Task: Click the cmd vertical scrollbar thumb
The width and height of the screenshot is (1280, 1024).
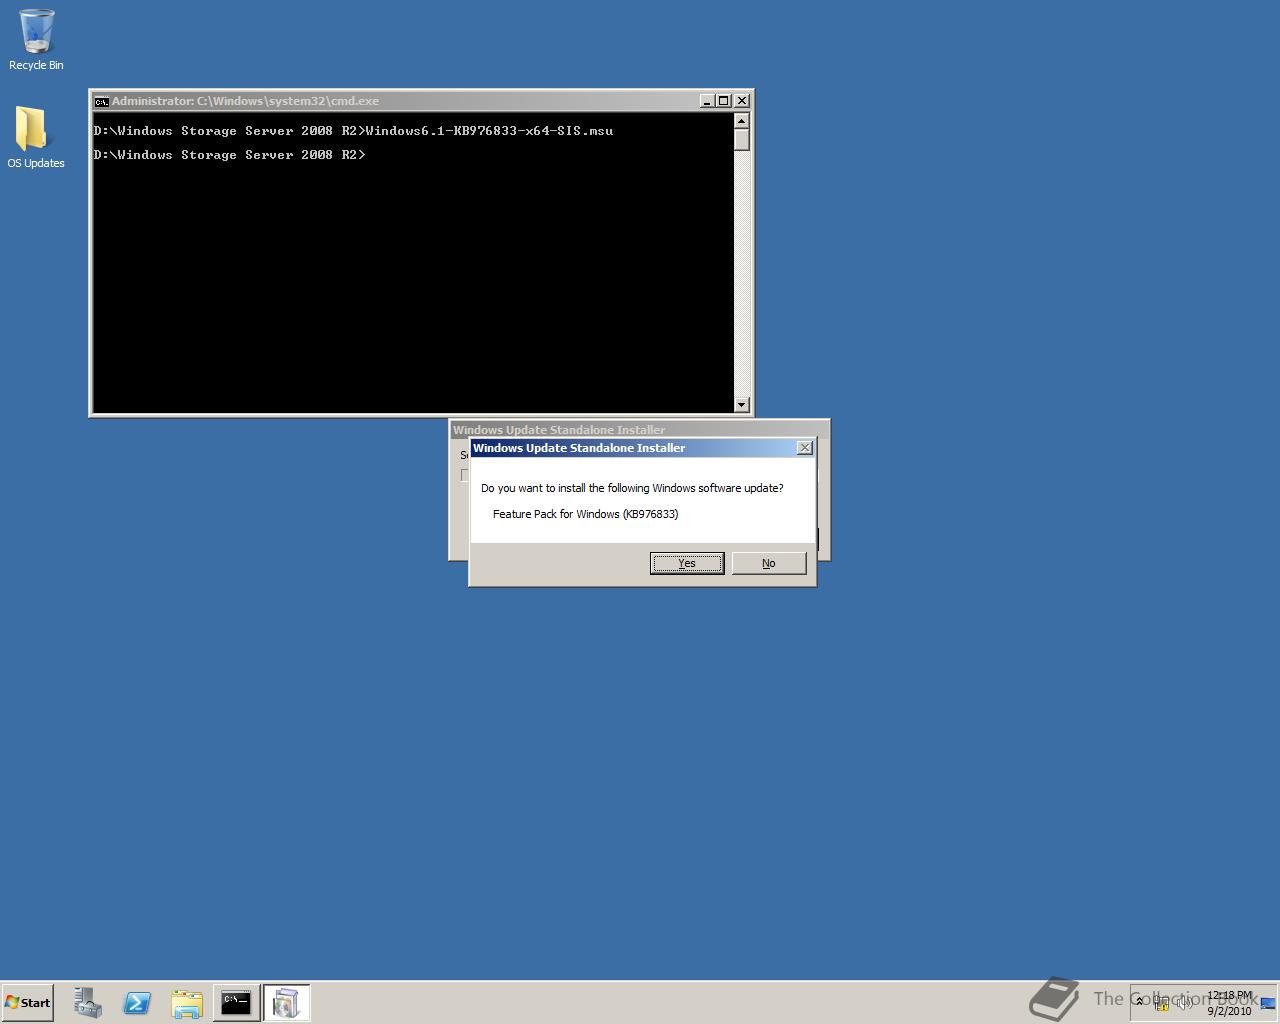Action: (x=741, y=140)
